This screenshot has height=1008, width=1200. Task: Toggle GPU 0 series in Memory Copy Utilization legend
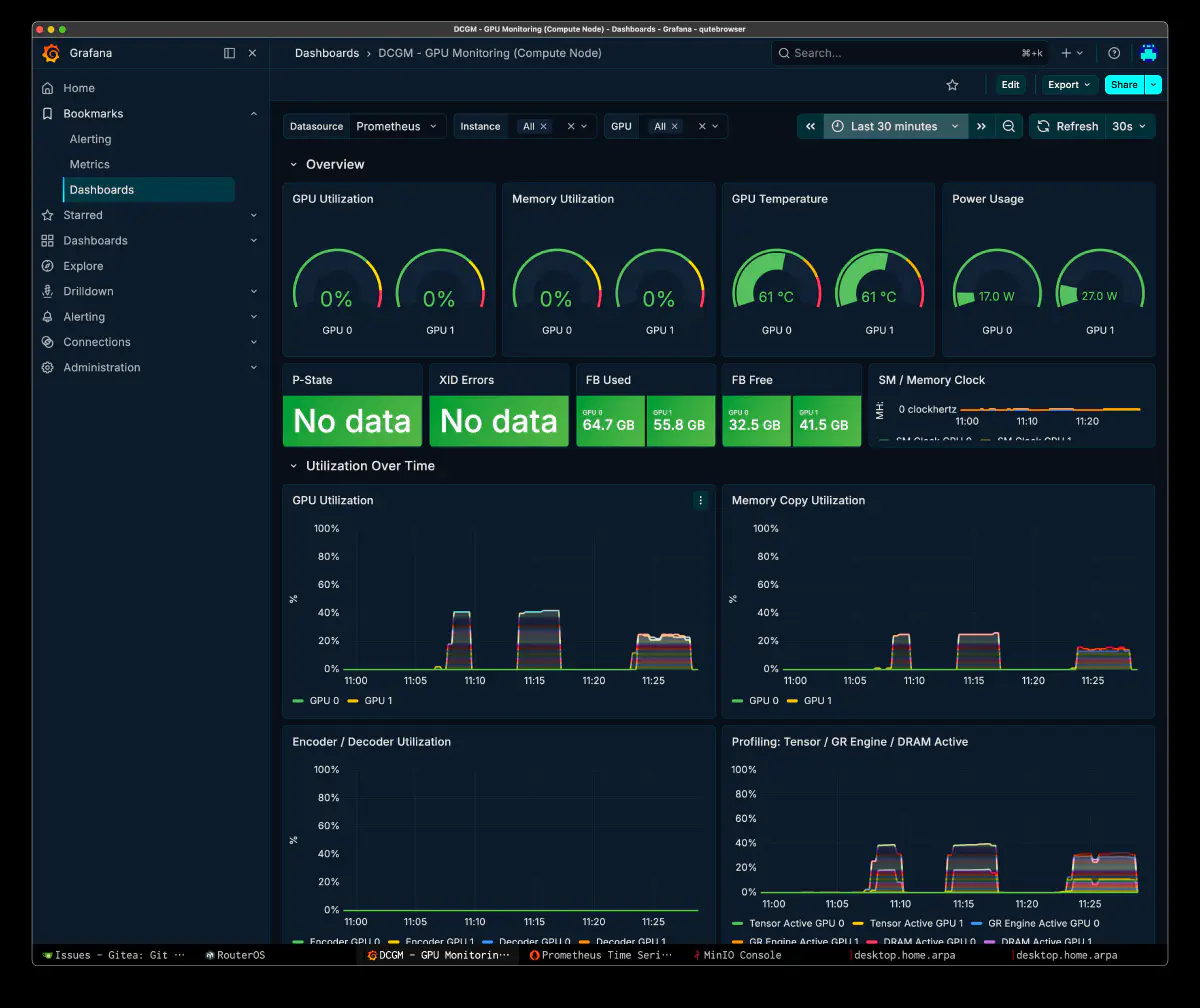tap(764, 701)
